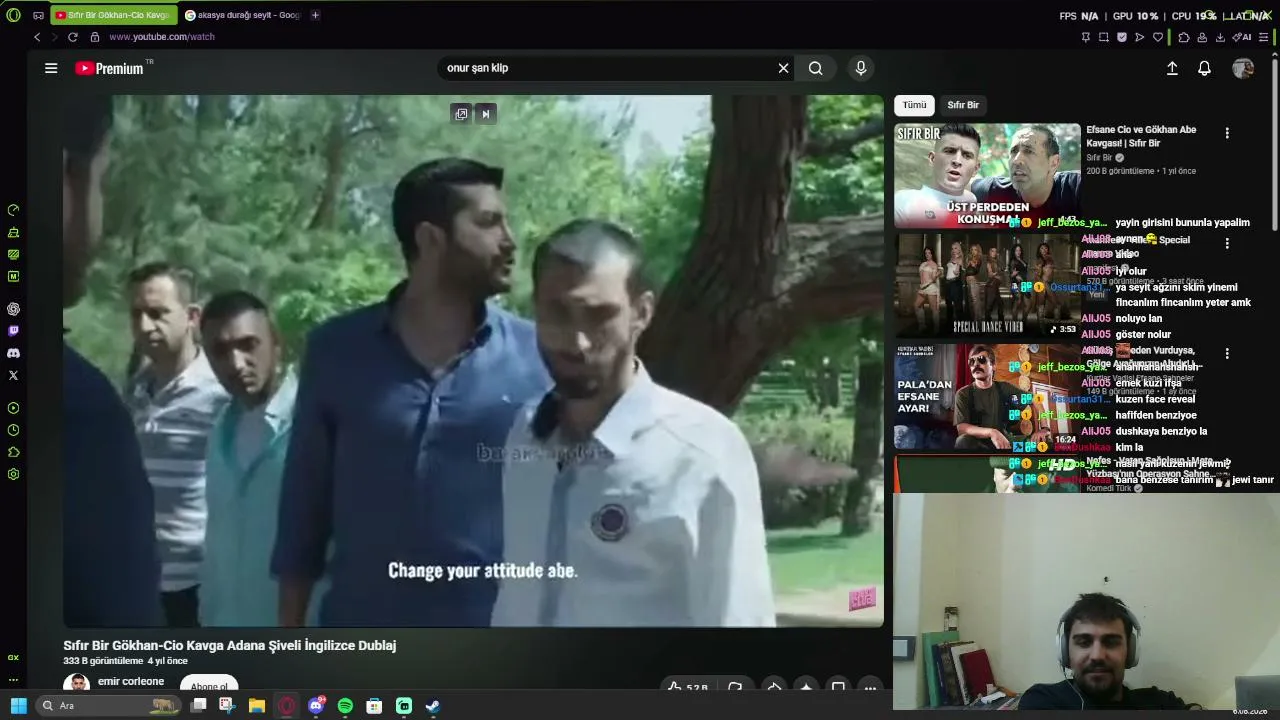
Task: Open the 'Special Dance Video' thumbnail
Action: 987,285
